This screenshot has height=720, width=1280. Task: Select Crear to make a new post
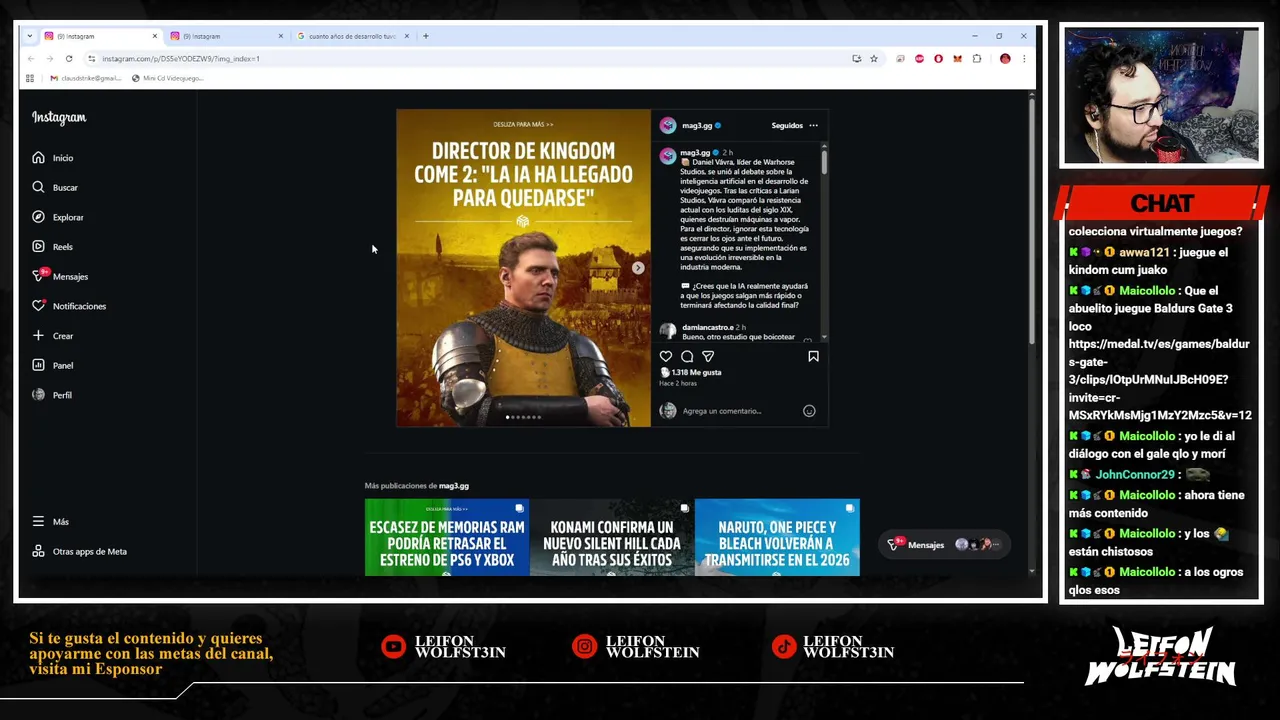[52, 336]
